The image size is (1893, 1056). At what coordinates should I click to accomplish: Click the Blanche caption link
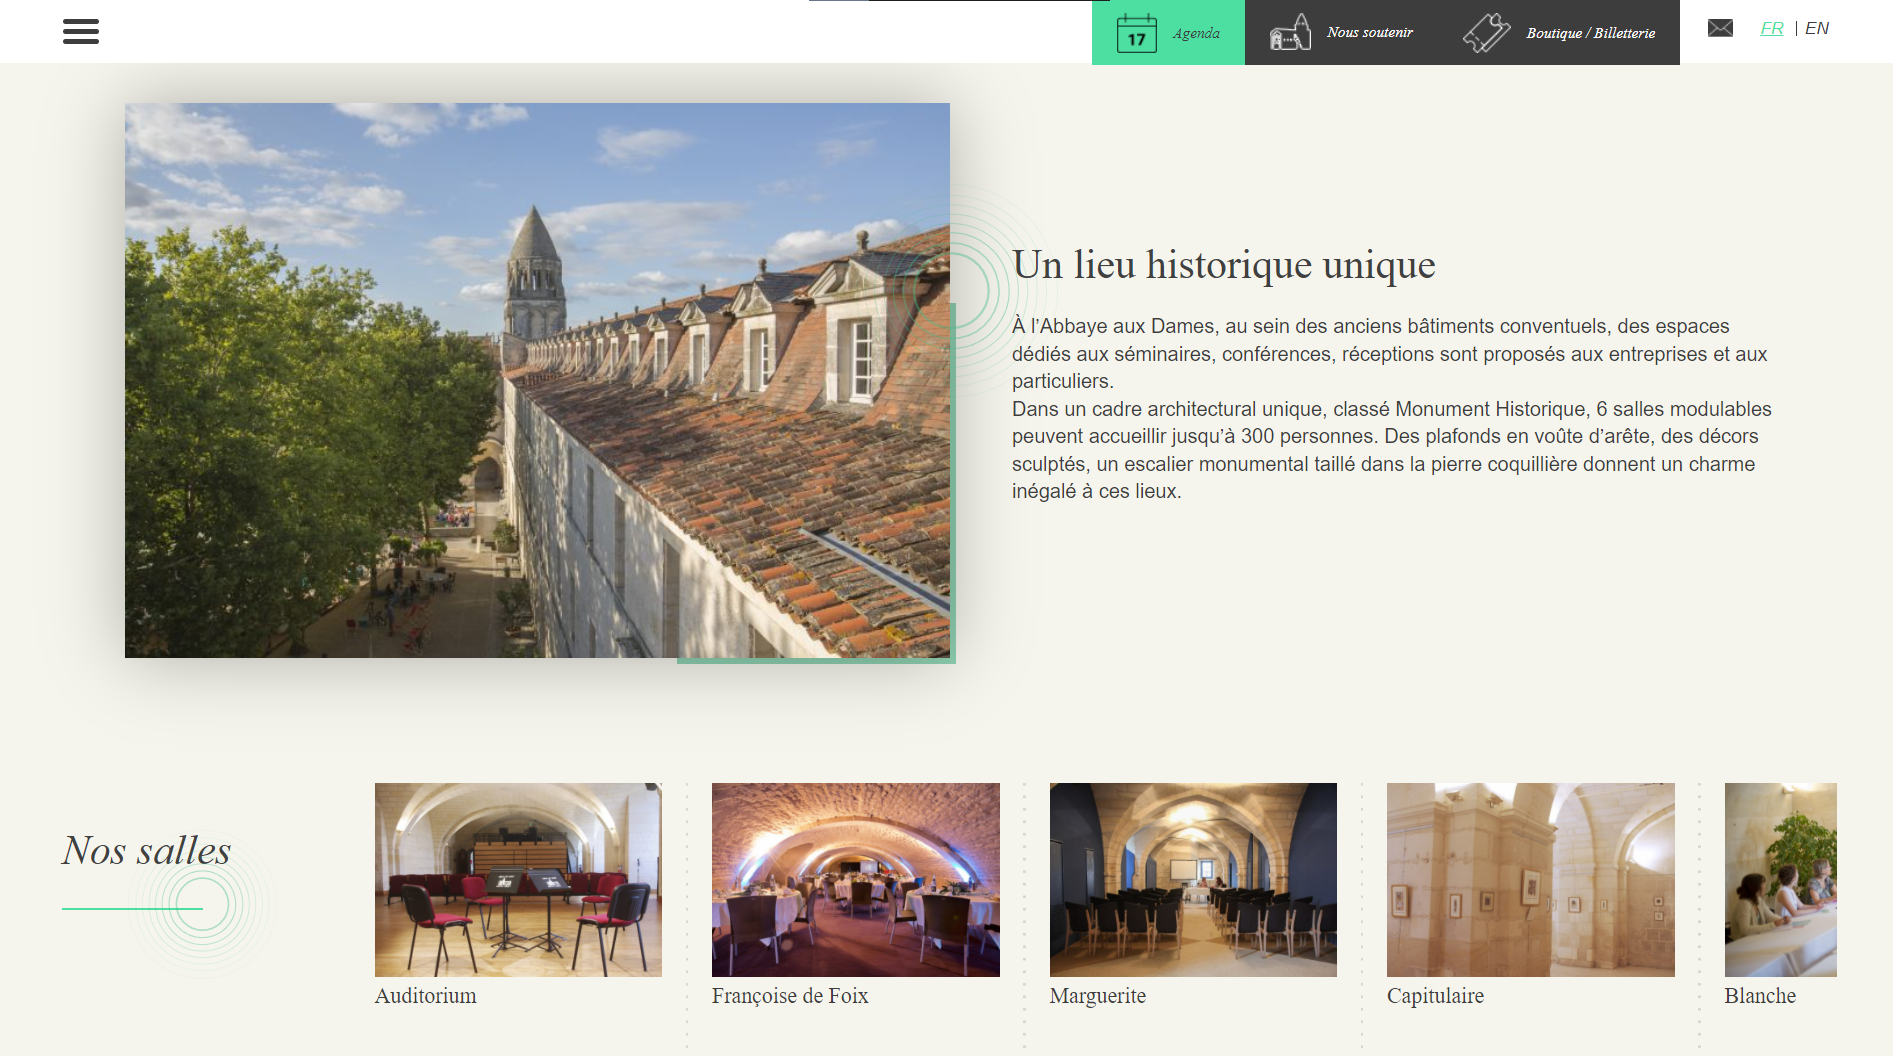1760,996
